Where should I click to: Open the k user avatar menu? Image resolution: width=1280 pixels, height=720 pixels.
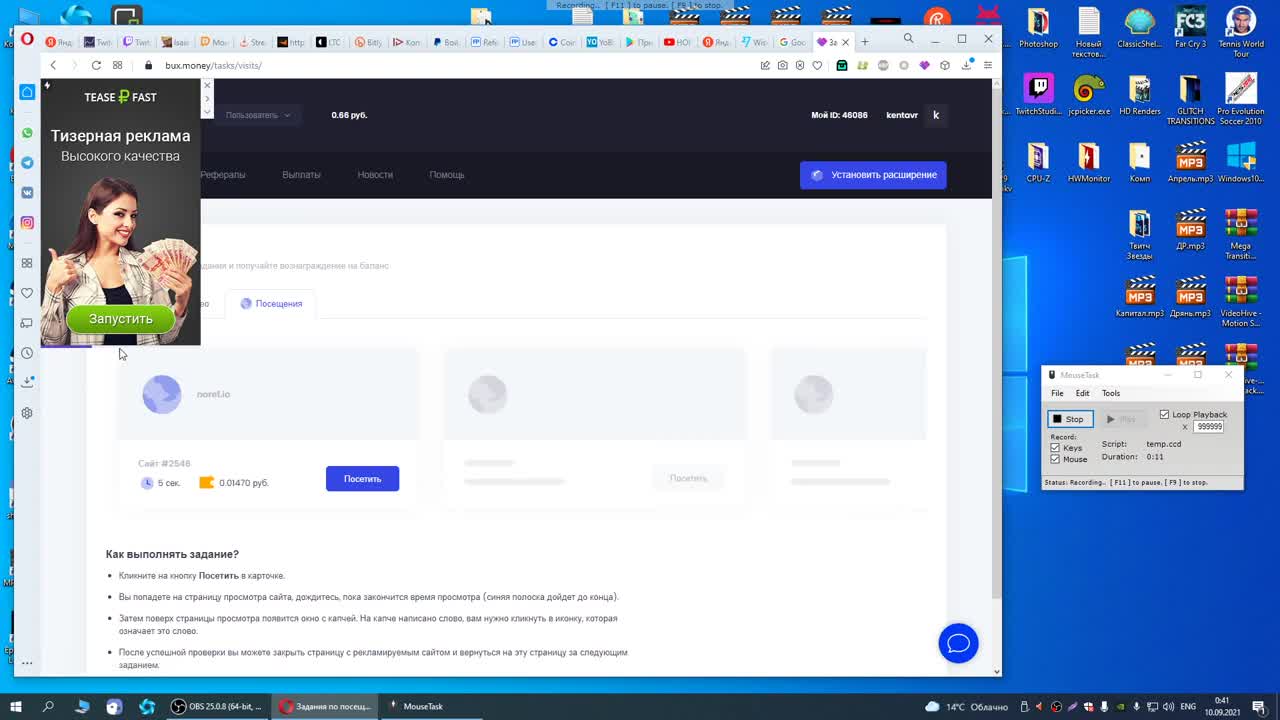click(x=936, y=115)
